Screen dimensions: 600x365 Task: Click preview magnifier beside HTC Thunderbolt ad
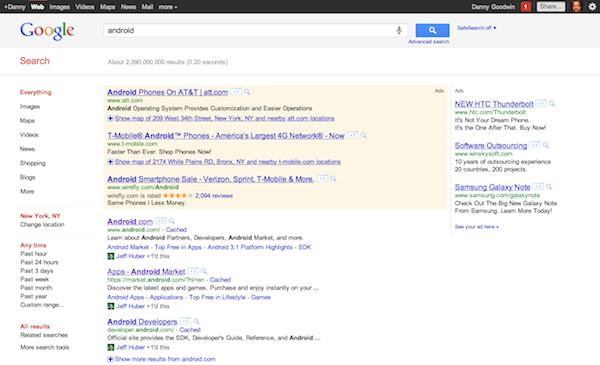pos(552,103)
